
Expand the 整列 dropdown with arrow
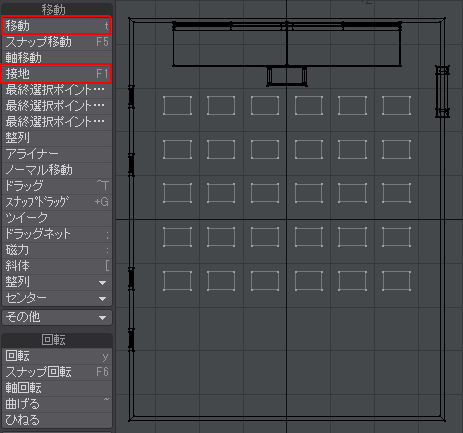click(57, 282)
